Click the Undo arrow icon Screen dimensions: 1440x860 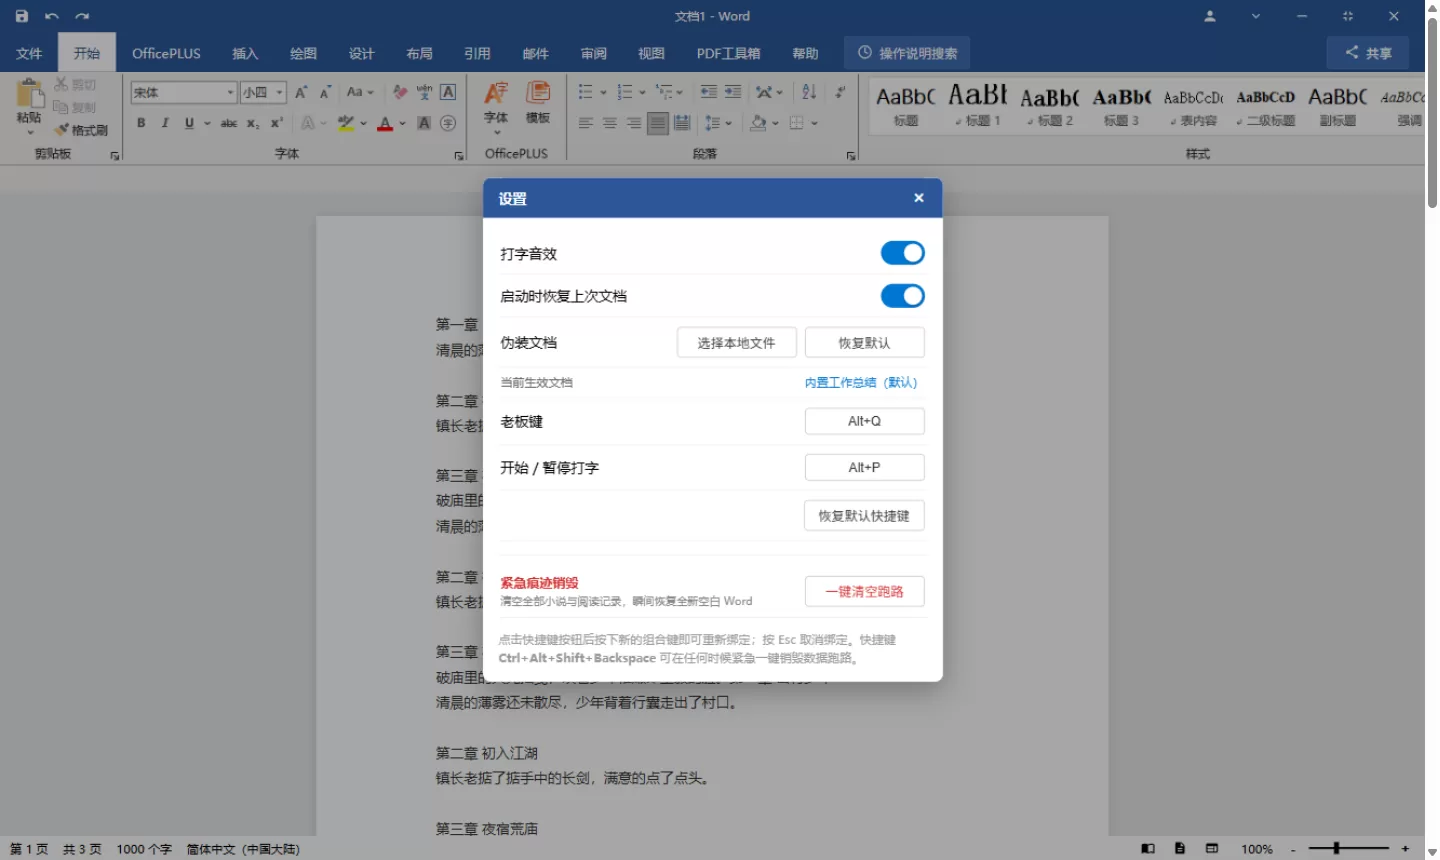point(52,16)
